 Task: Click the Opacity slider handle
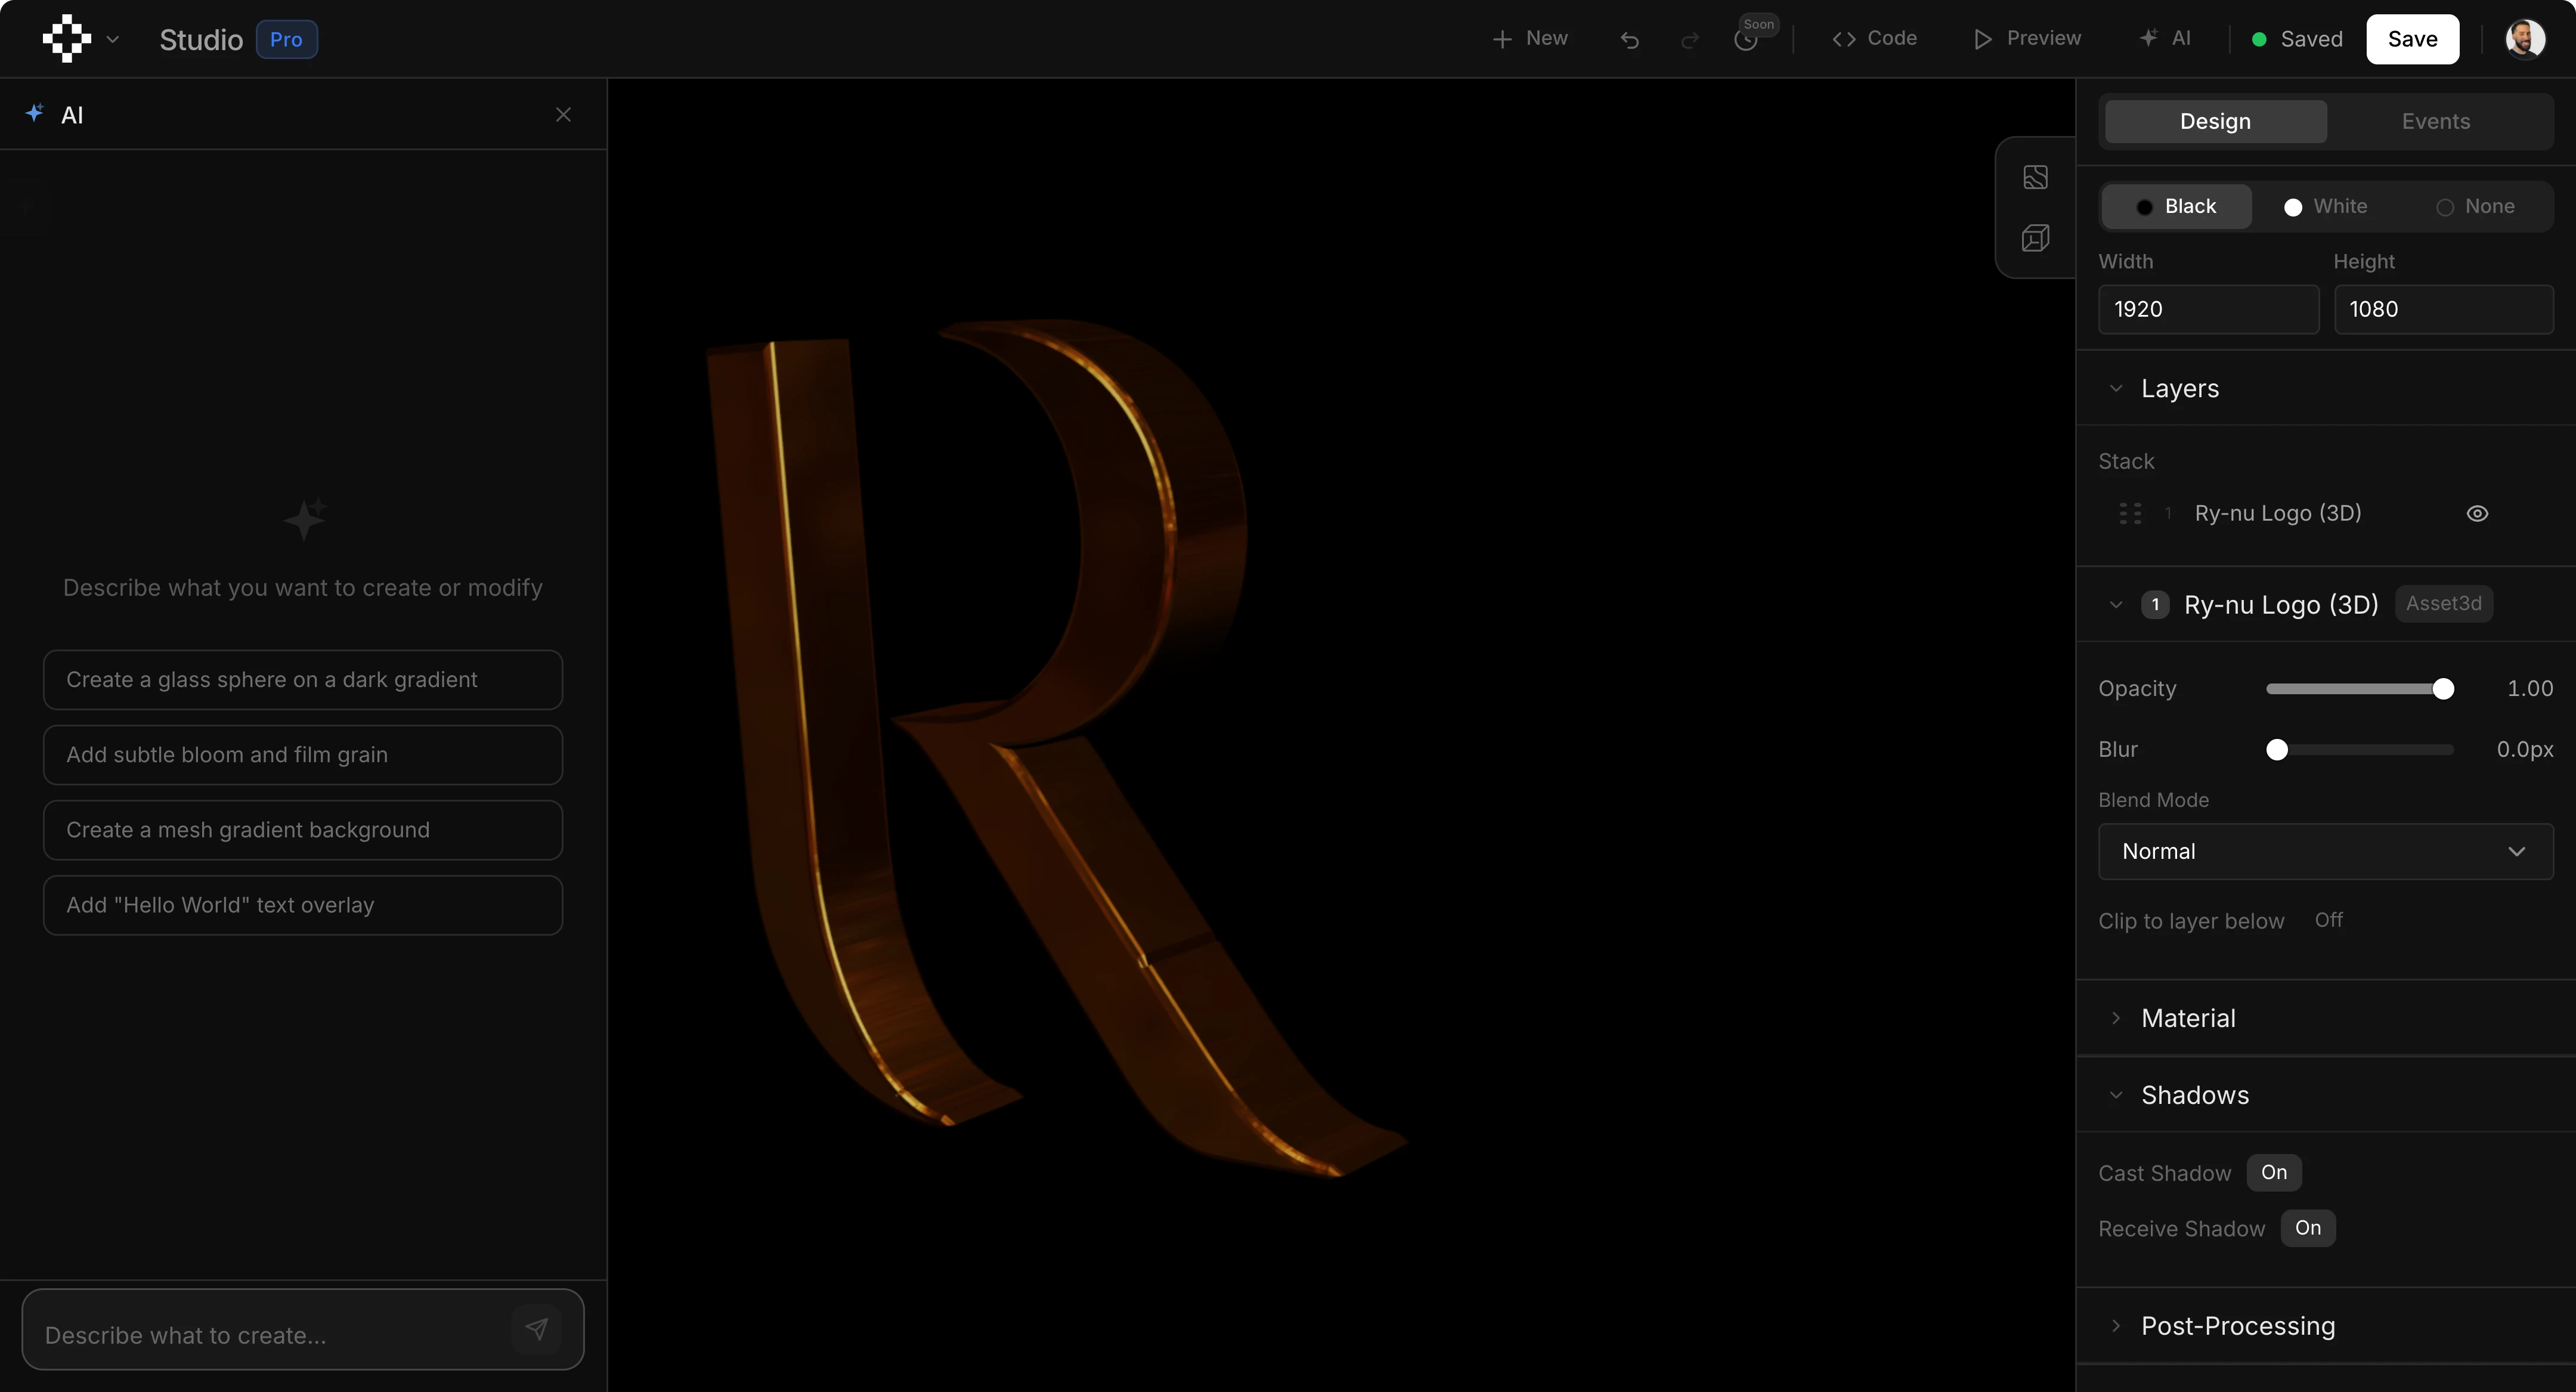(x=2443, y=689)
